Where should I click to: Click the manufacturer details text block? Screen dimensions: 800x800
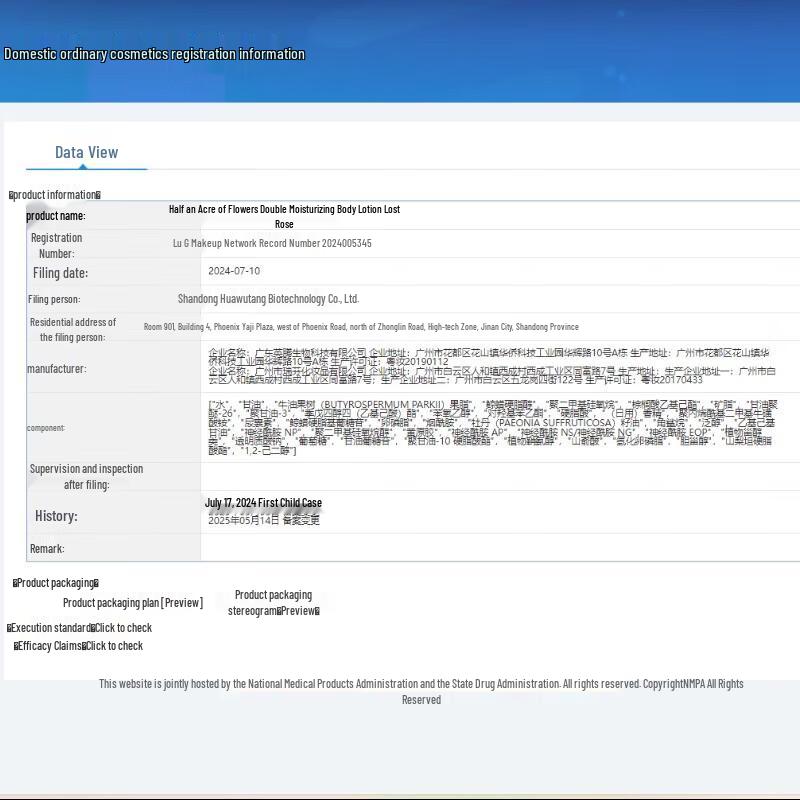pos(490,366)
